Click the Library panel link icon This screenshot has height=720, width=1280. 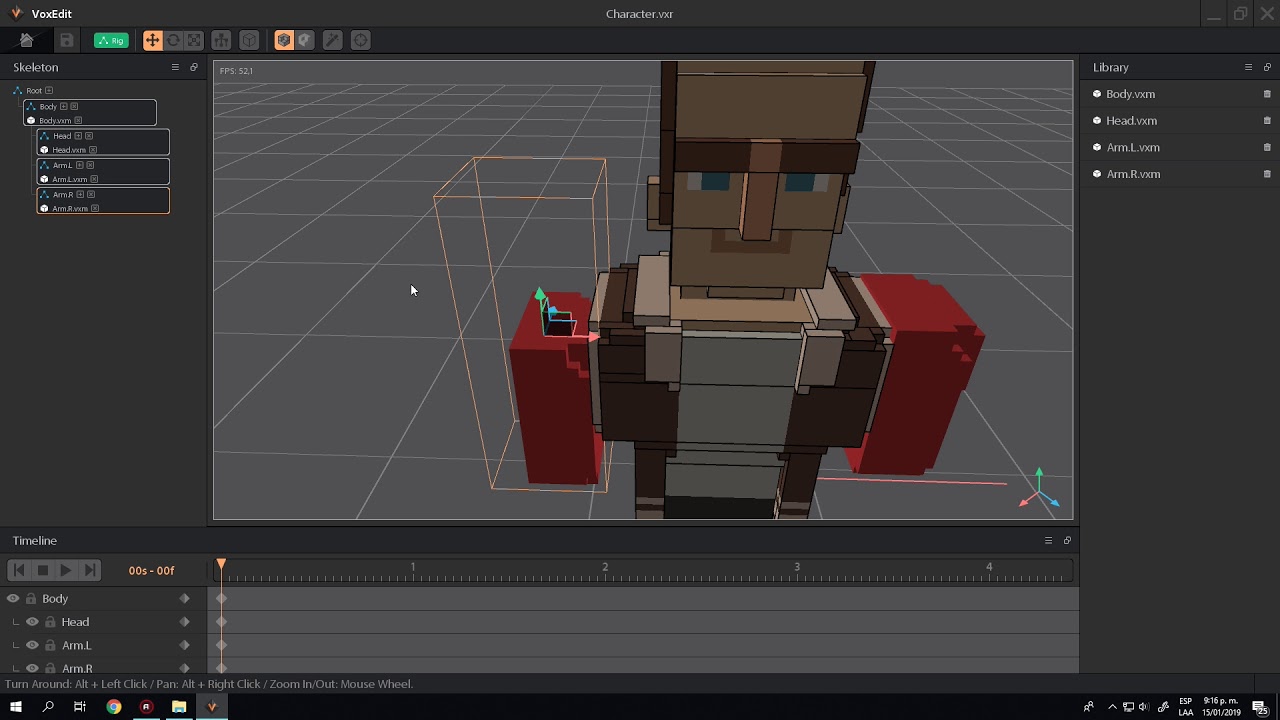(1267, 67)
